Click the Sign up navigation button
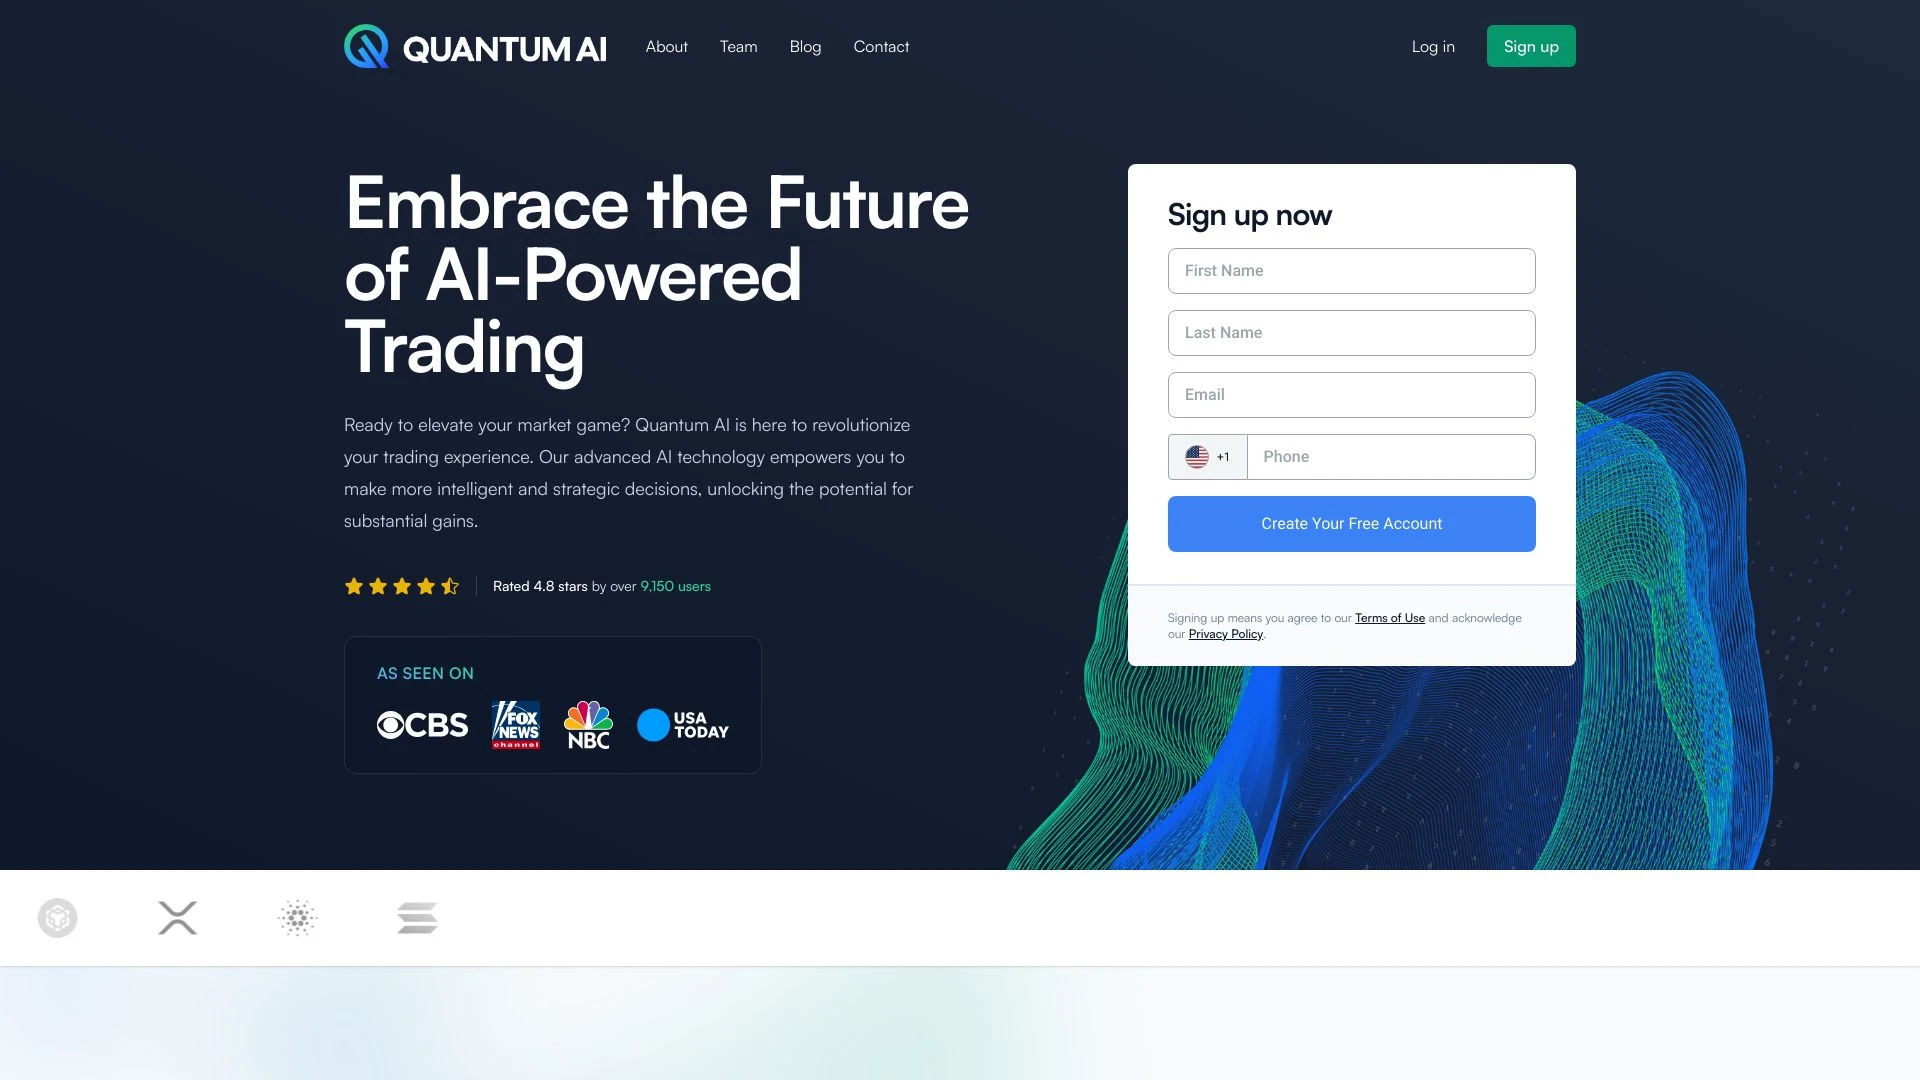 pos(1530,45)
